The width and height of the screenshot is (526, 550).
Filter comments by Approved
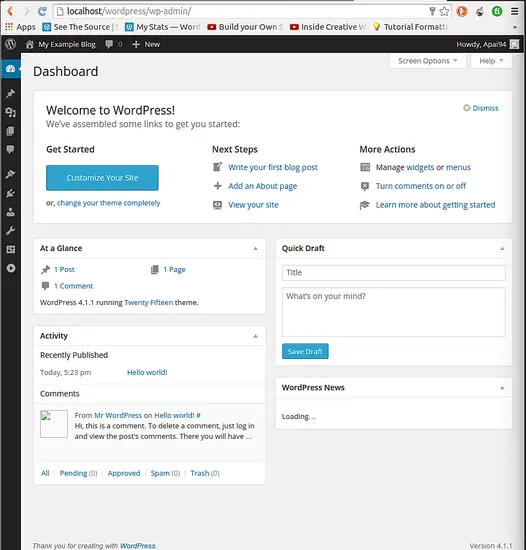[x=124, y=473]
